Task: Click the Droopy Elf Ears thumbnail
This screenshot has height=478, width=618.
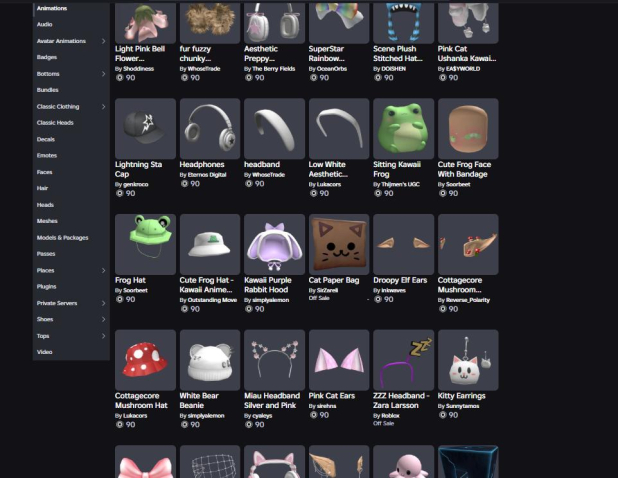Action: 403,244
